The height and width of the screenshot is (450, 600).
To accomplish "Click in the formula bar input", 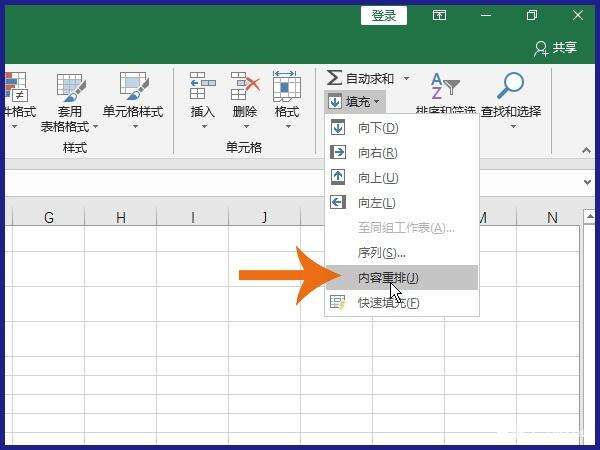I will [291, 182].
